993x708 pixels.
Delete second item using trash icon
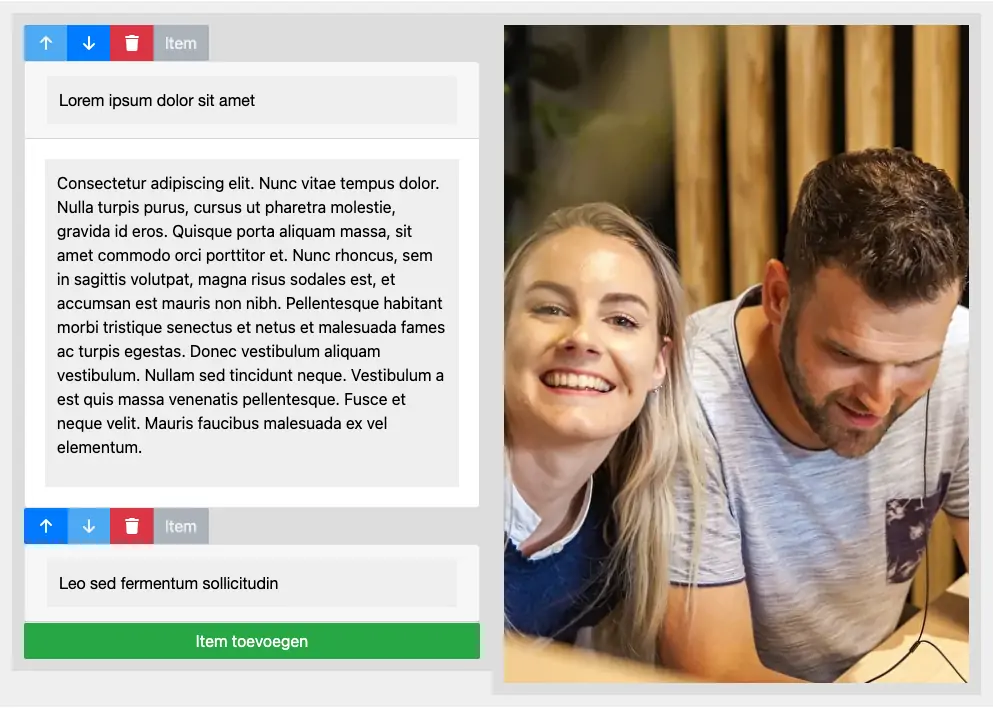click(x=132, y=526)
